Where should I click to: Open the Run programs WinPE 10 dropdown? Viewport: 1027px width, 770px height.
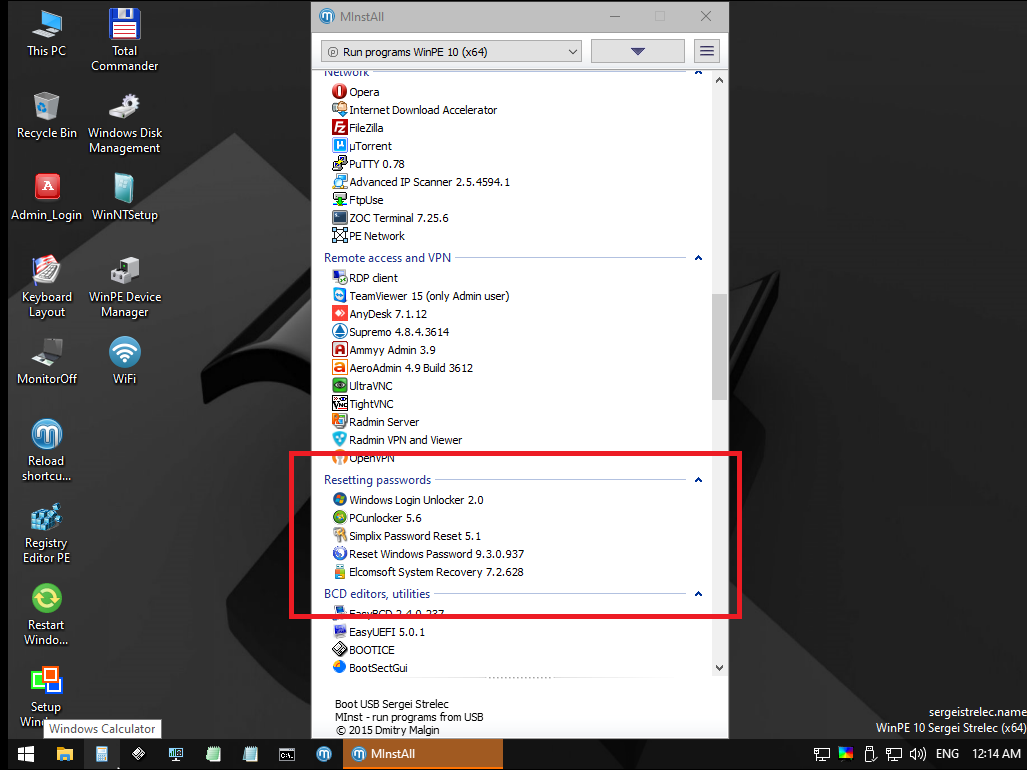pyautogui.click(x=451, y=52)
